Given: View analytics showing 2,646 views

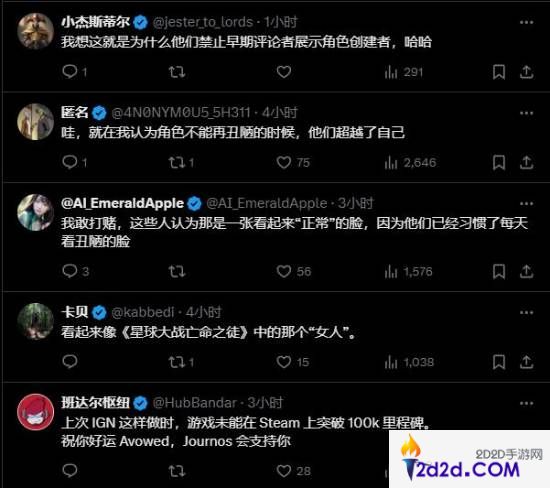Looking at the screenshot, I should point(410,162).
